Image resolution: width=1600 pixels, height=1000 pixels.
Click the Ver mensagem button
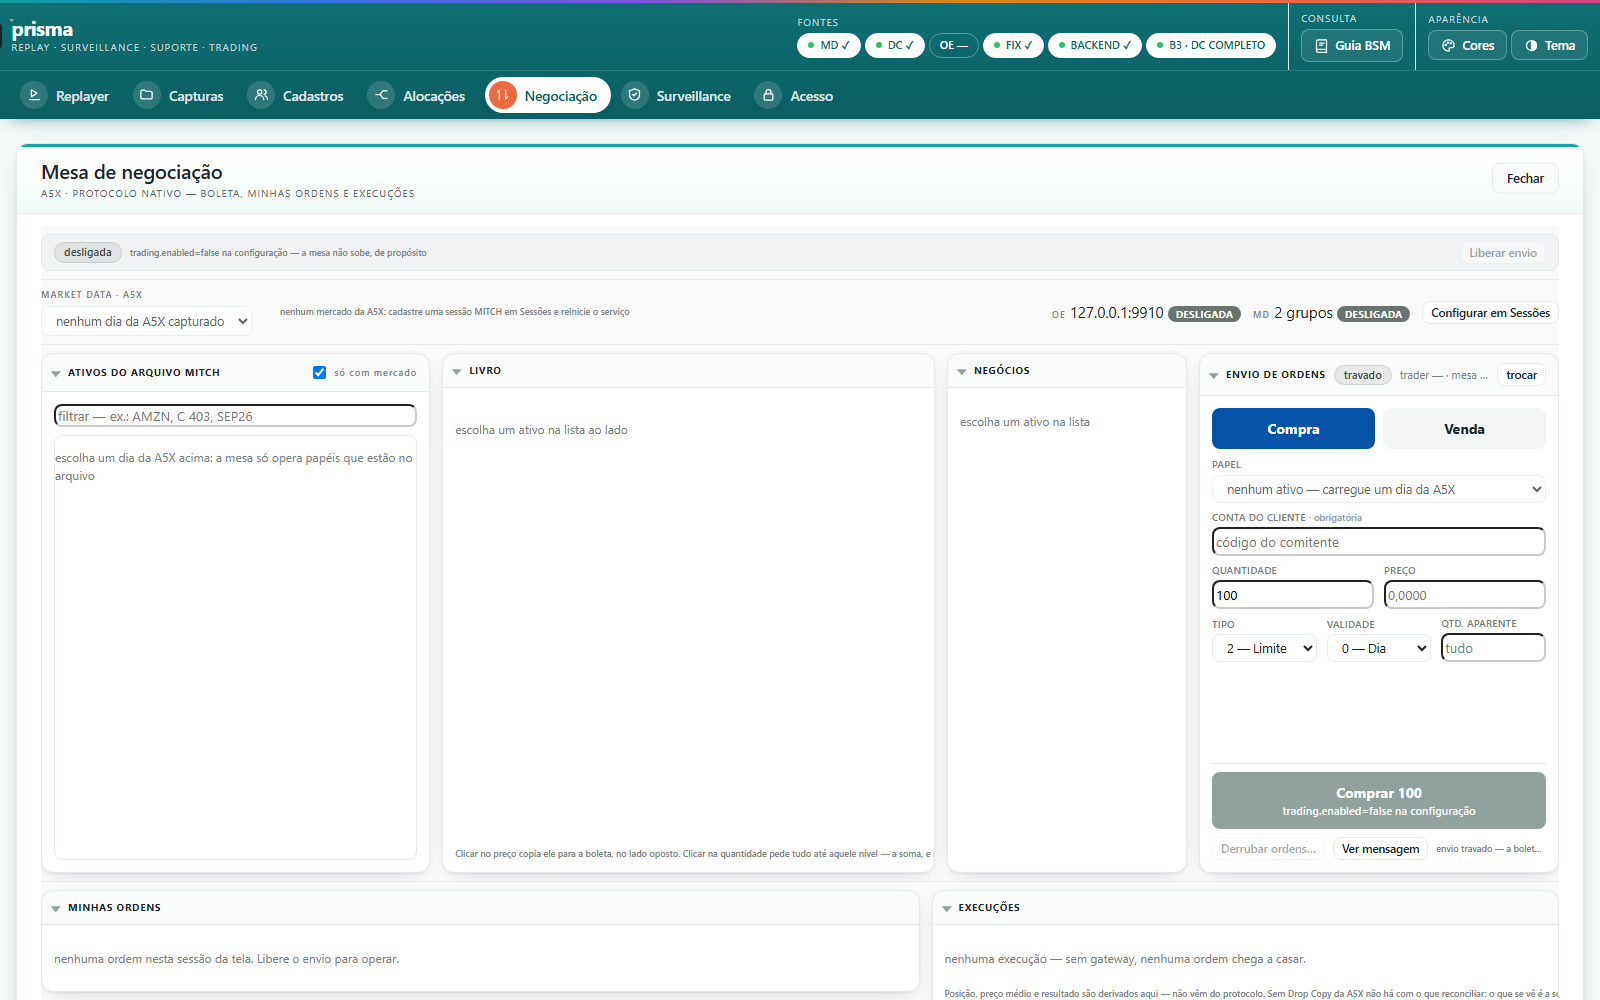pos(1380,849)
